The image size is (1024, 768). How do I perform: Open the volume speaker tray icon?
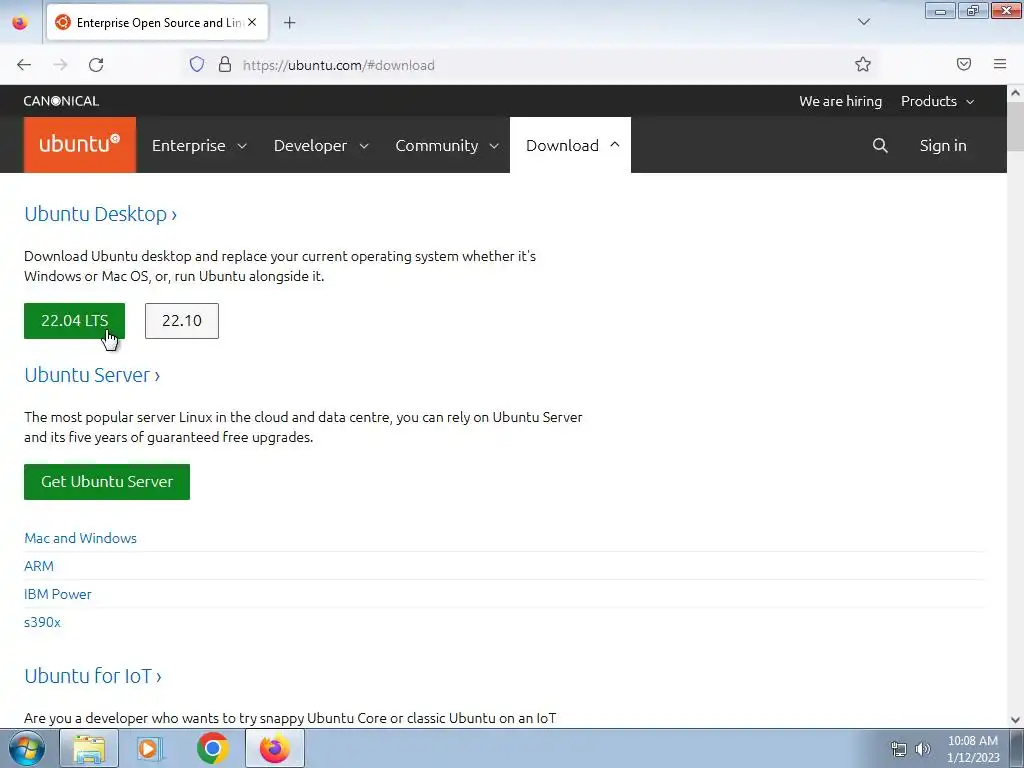[923, 749]
